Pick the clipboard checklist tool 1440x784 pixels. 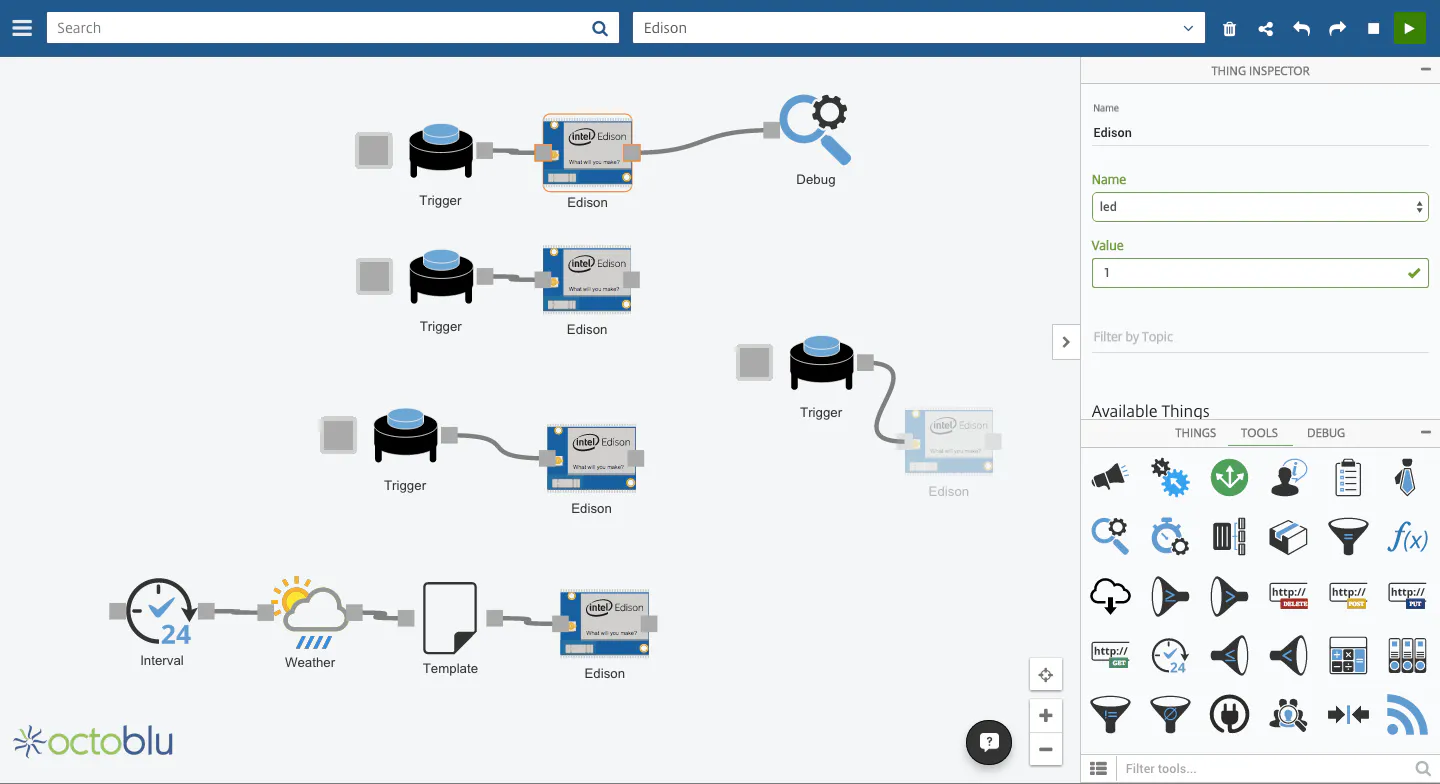[x=1348, y=478]
